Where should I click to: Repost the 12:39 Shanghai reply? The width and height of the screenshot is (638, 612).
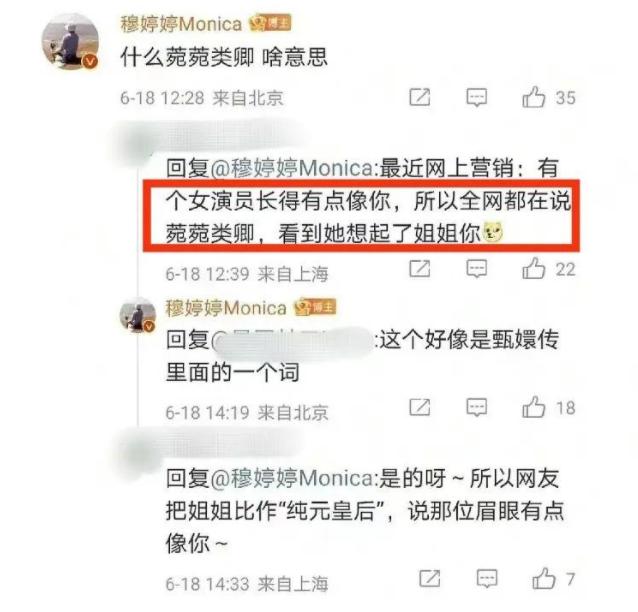(x=420, y=269)
